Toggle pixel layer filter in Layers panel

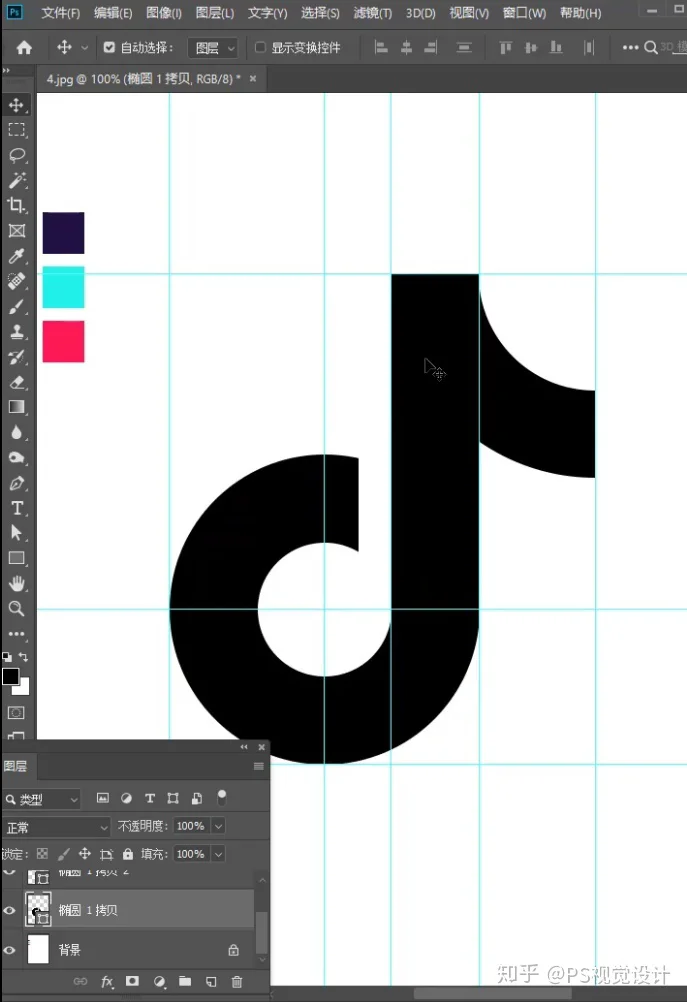point(102,798)
